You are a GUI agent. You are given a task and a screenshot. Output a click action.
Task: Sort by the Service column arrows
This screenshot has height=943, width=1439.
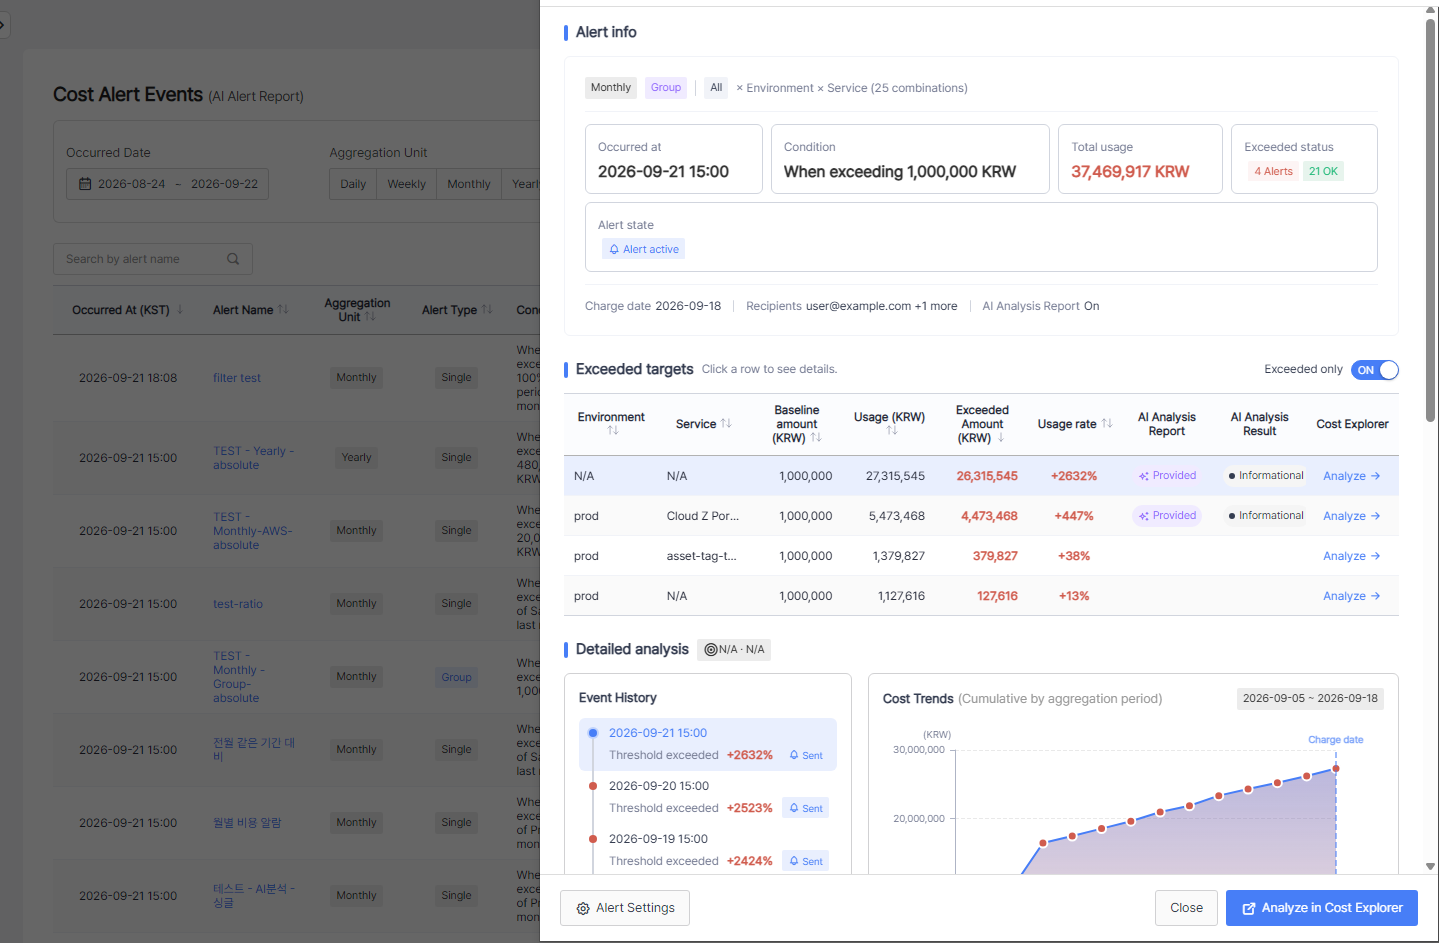726,424
